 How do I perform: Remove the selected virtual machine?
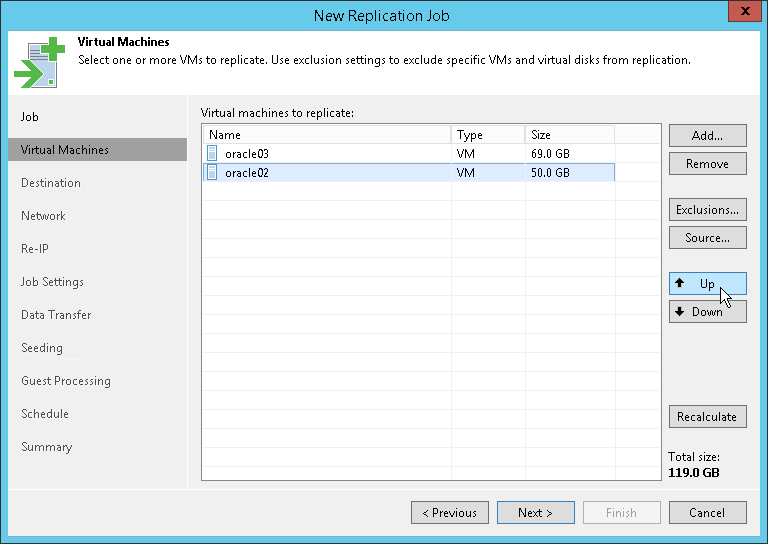pos(707,164)
